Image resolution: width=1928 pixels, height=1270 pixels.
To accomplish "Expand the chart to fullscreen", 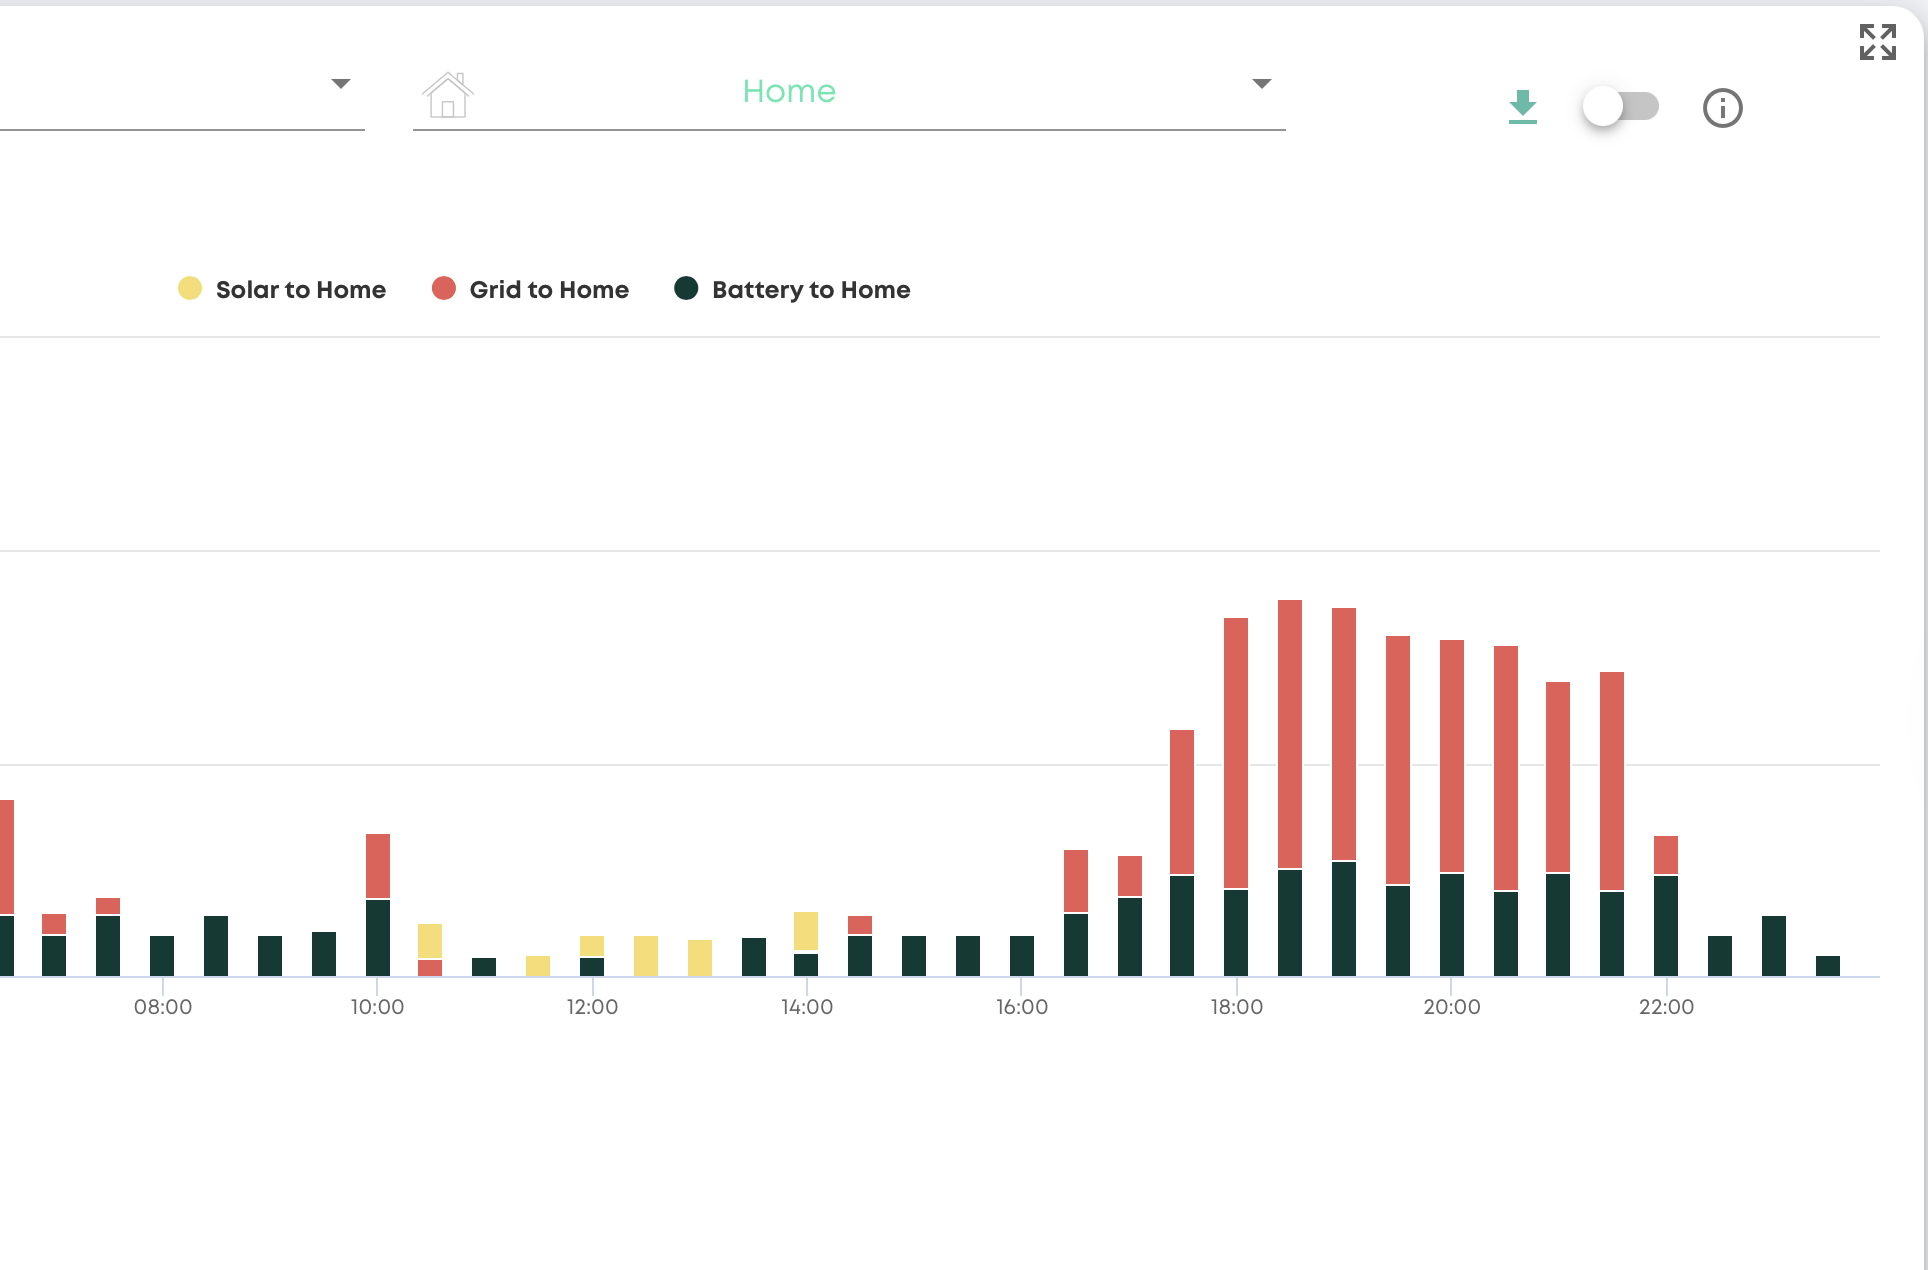I will (1877, 42).
